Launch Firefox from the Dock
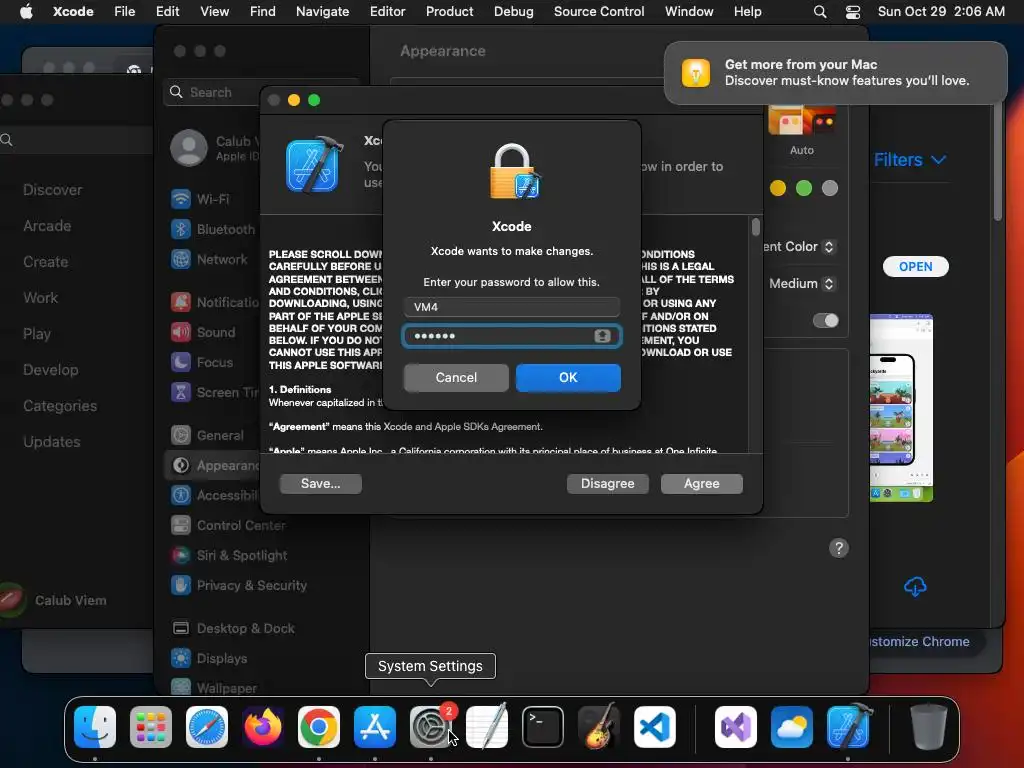The width and height of the screenshot is (1024, 768). coord(263,727)
